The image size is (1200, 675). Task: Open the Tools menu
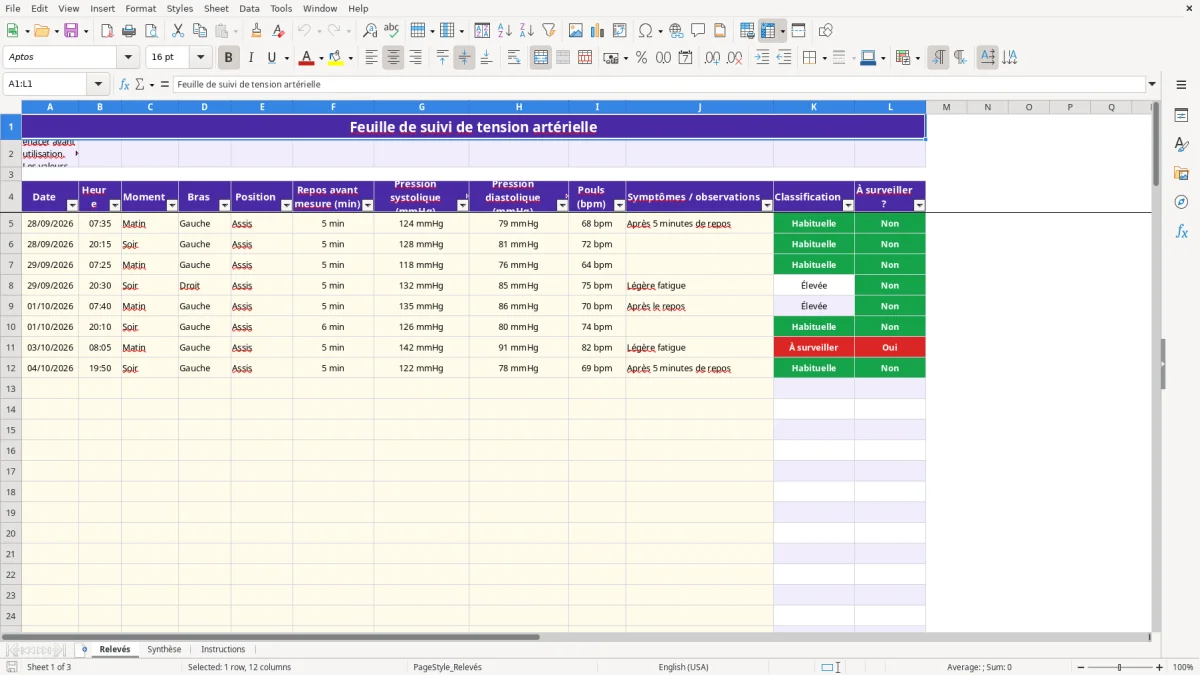point(281,8)
